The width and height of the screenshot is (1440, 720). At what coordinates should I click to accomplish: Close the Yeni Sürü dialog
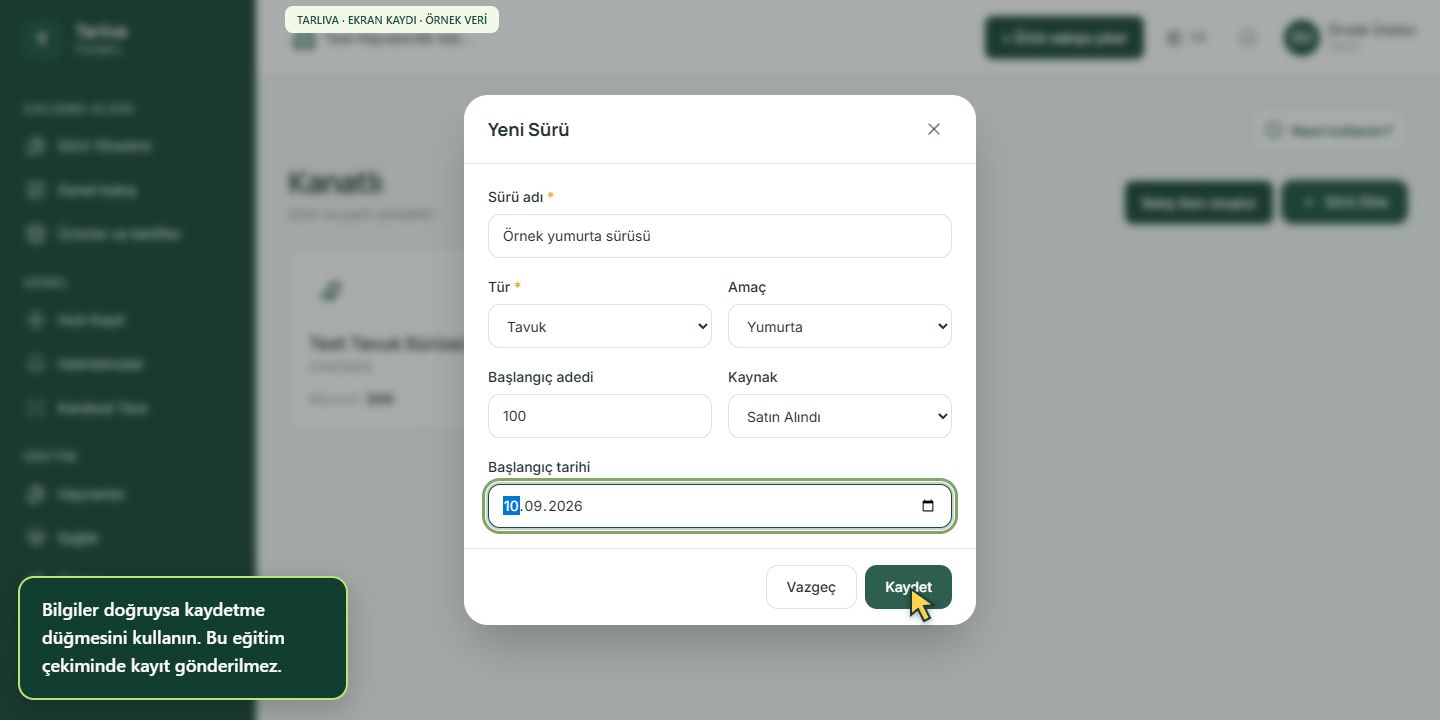point(934,129)
